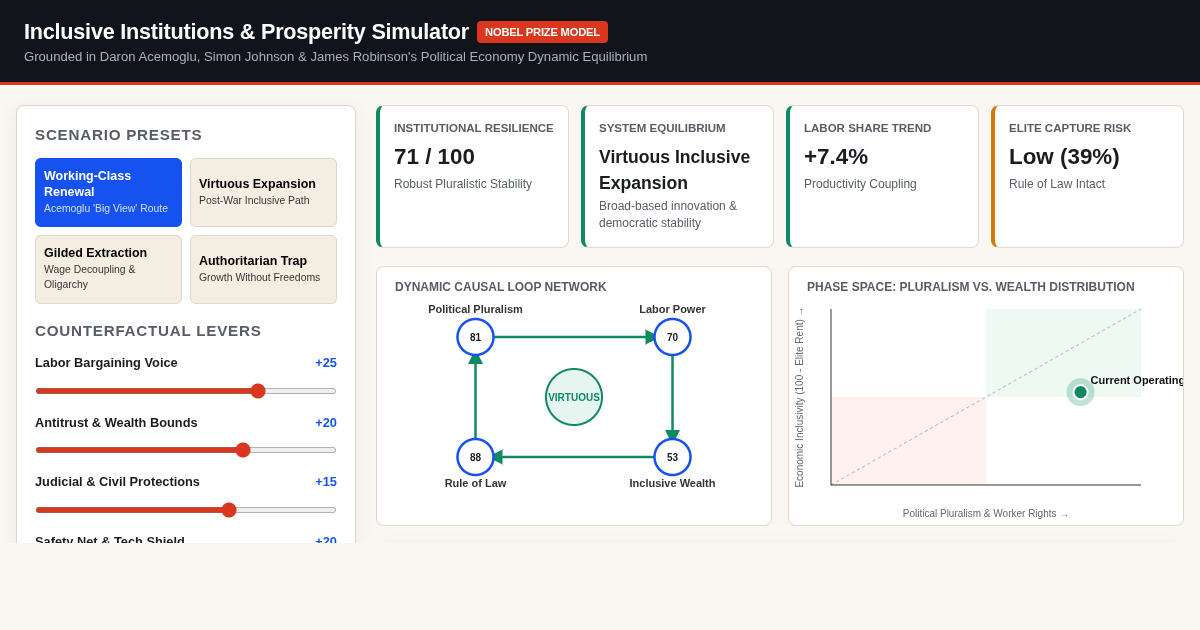Select the Working-Class Renewal preset
Viewport: 1200px width, 630px height.
pos(108,192)
